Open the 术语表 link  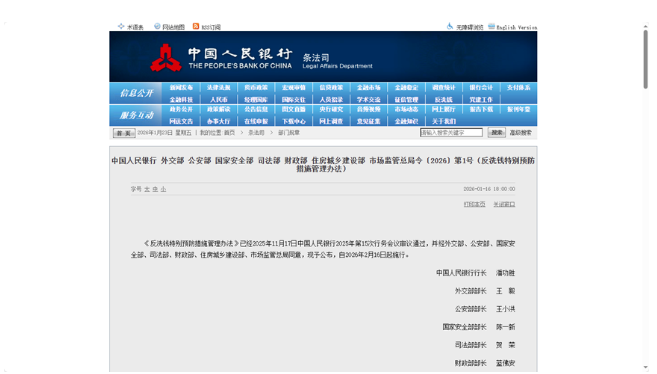pos(135,27)
